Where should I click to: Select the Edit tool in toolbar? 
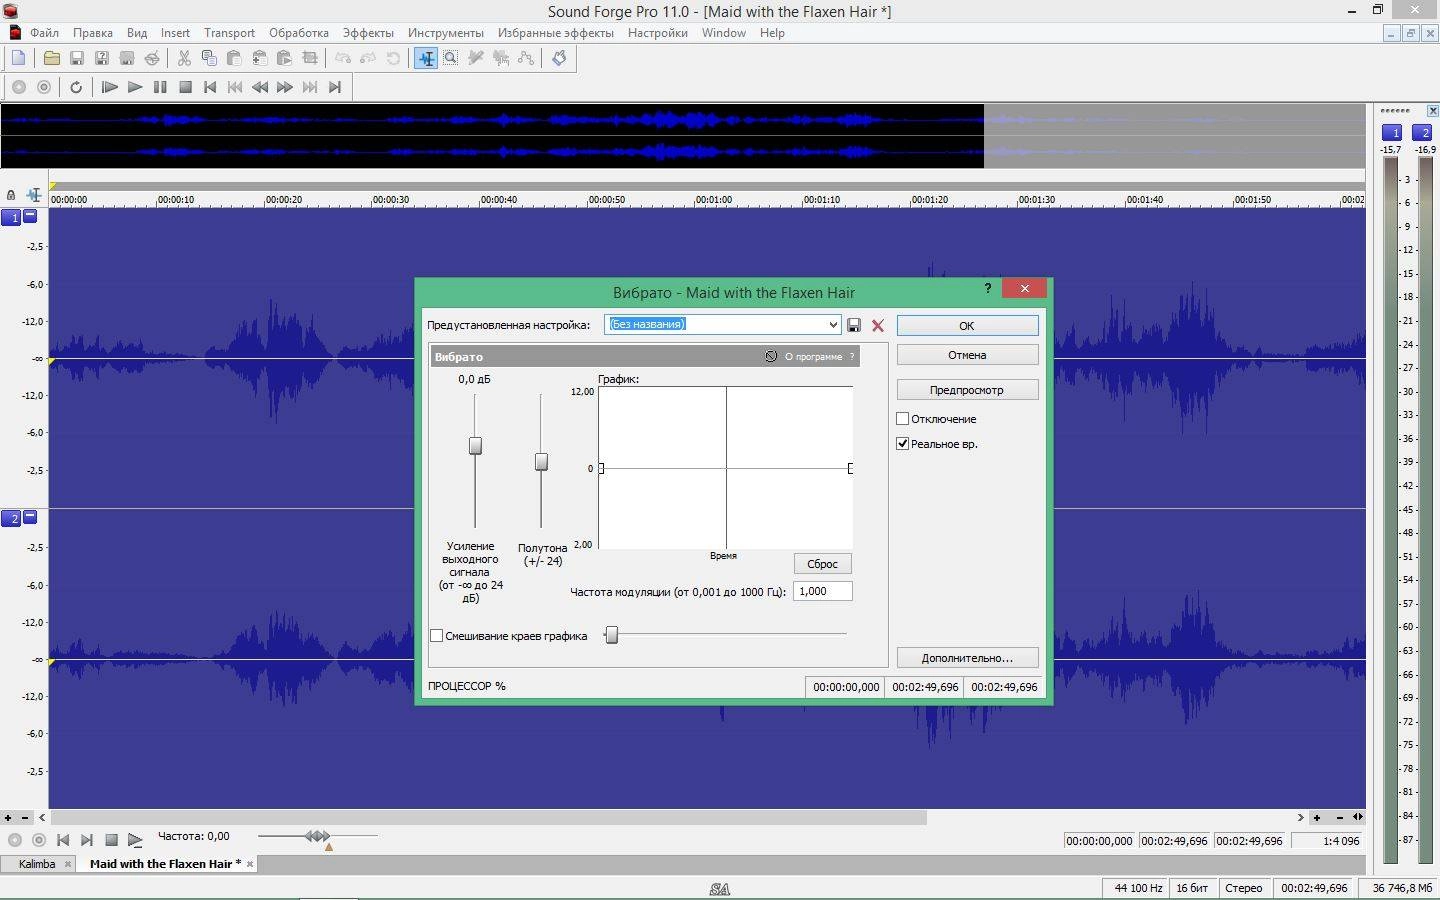point(426,58)
